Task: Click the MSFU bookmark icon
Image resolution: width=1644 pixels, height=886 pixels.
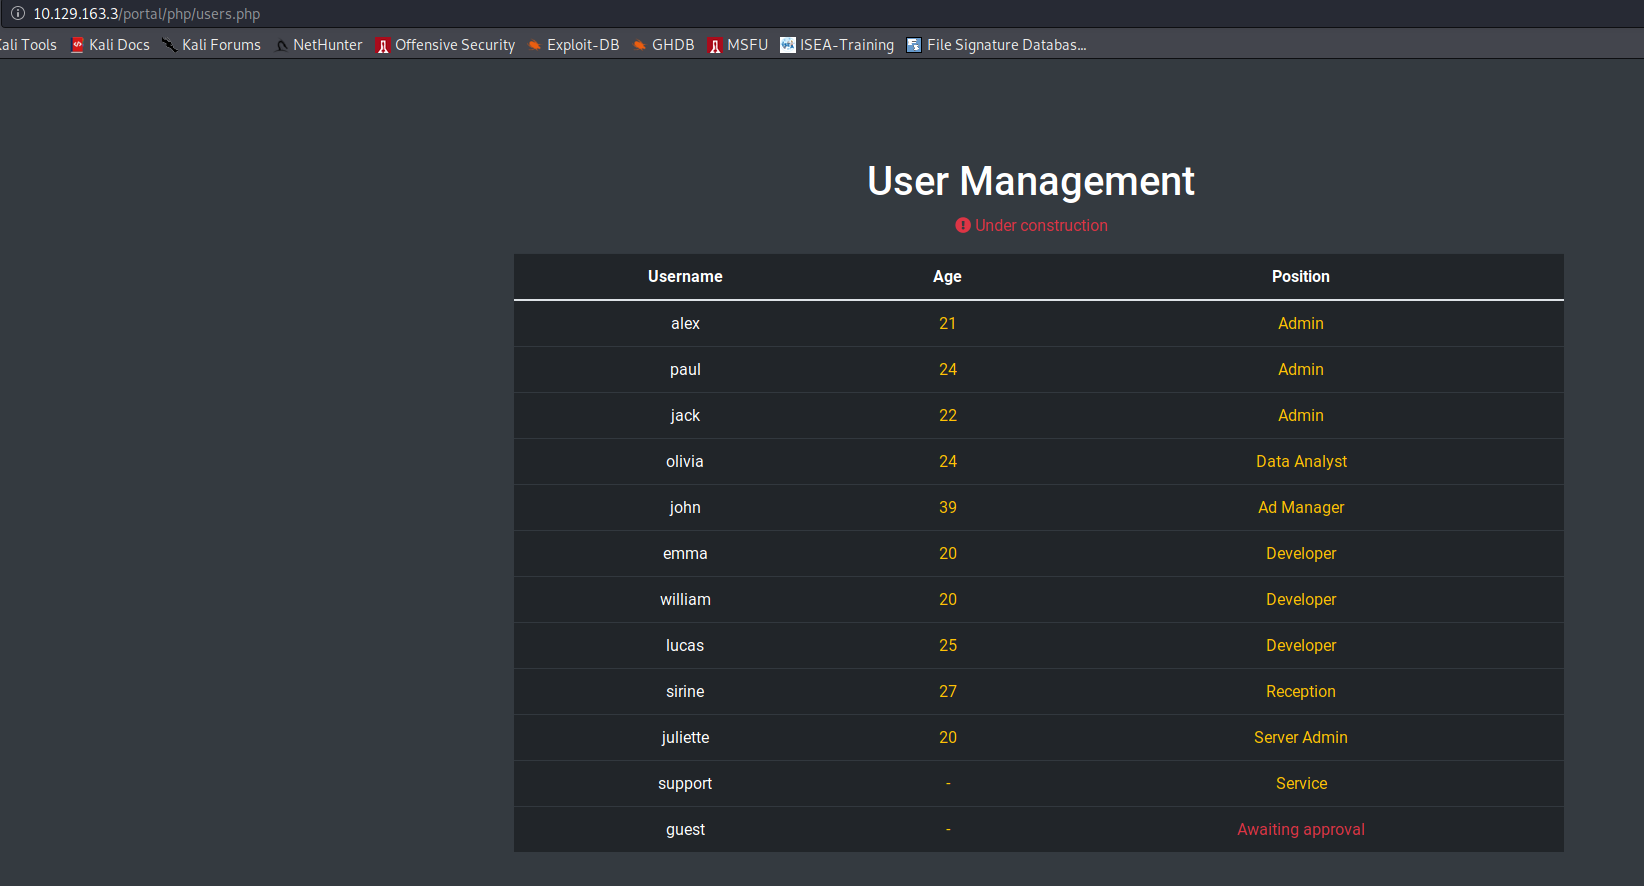Action: 715,45
